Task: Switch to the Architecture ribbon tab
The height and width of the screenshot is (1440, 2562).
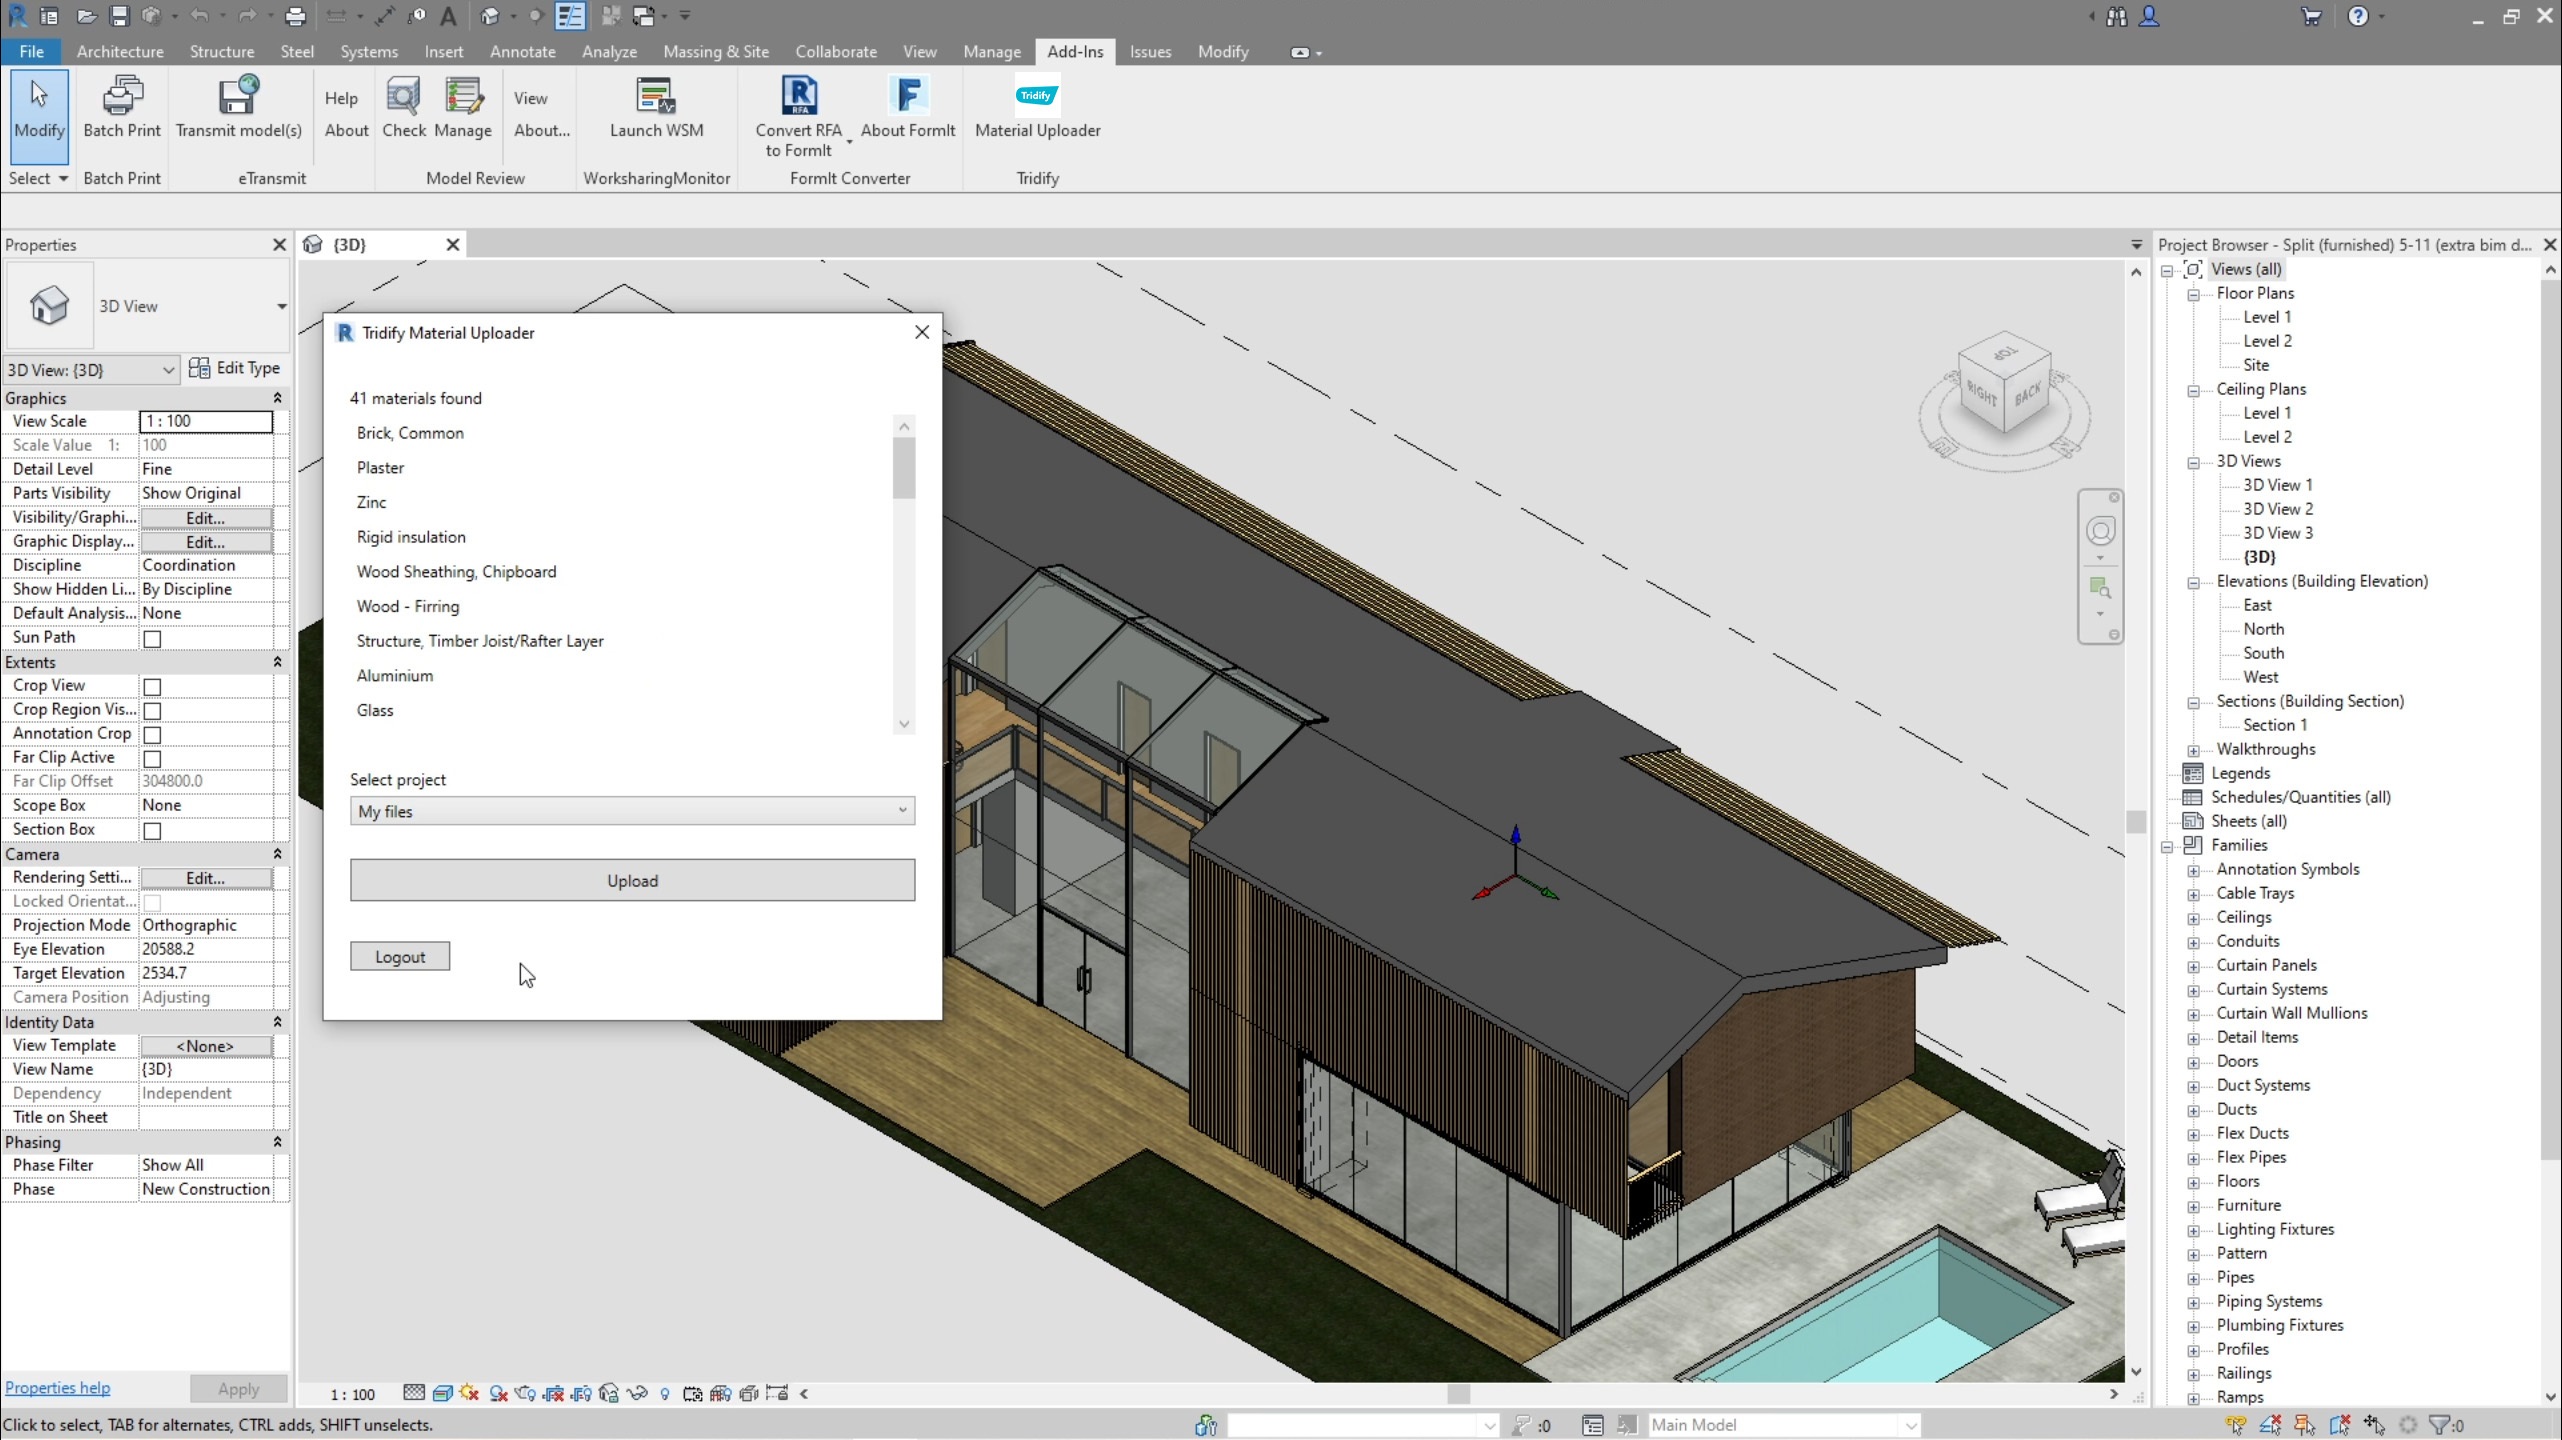Action: (x=119, y=51)
